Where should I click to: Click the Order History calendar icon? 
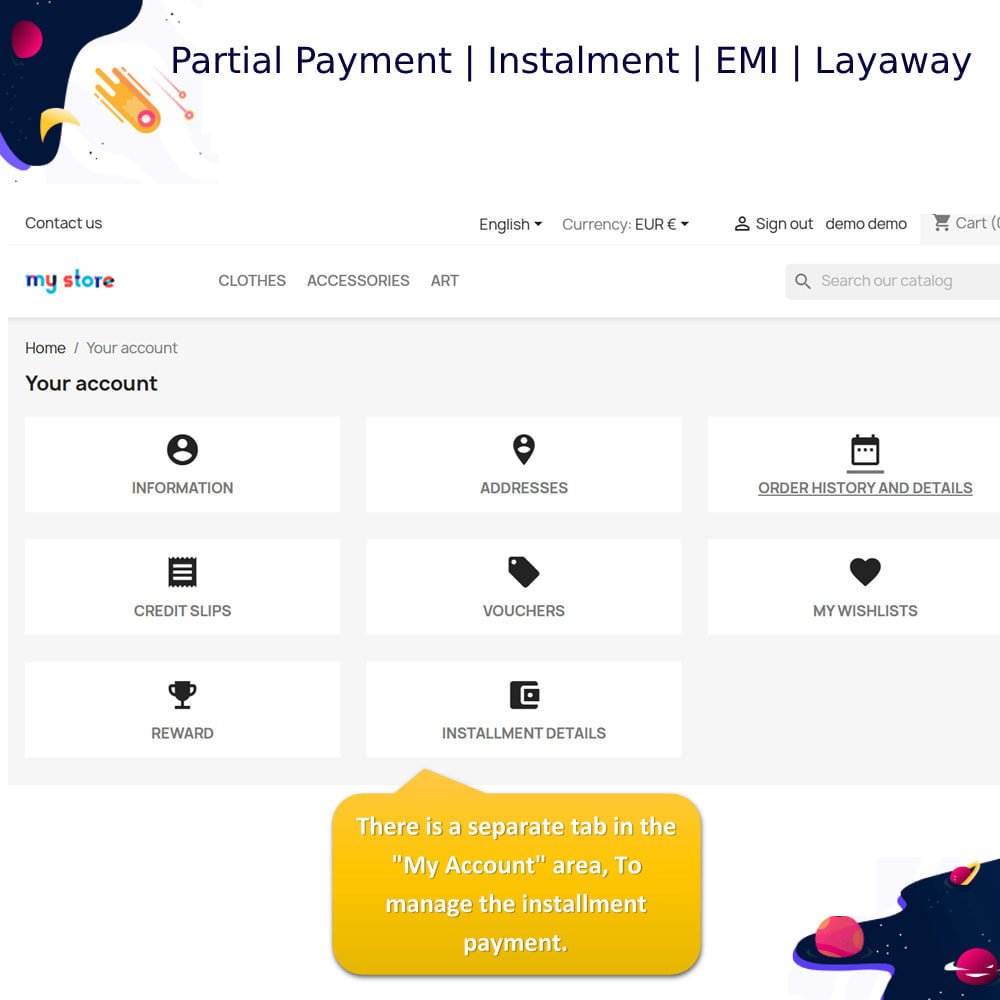865,450
